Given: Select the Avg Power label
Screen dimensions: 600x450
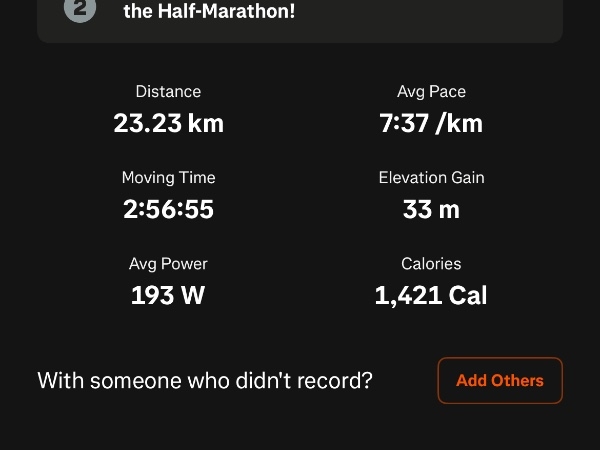Looking at the screenshot, I should 168,264.
